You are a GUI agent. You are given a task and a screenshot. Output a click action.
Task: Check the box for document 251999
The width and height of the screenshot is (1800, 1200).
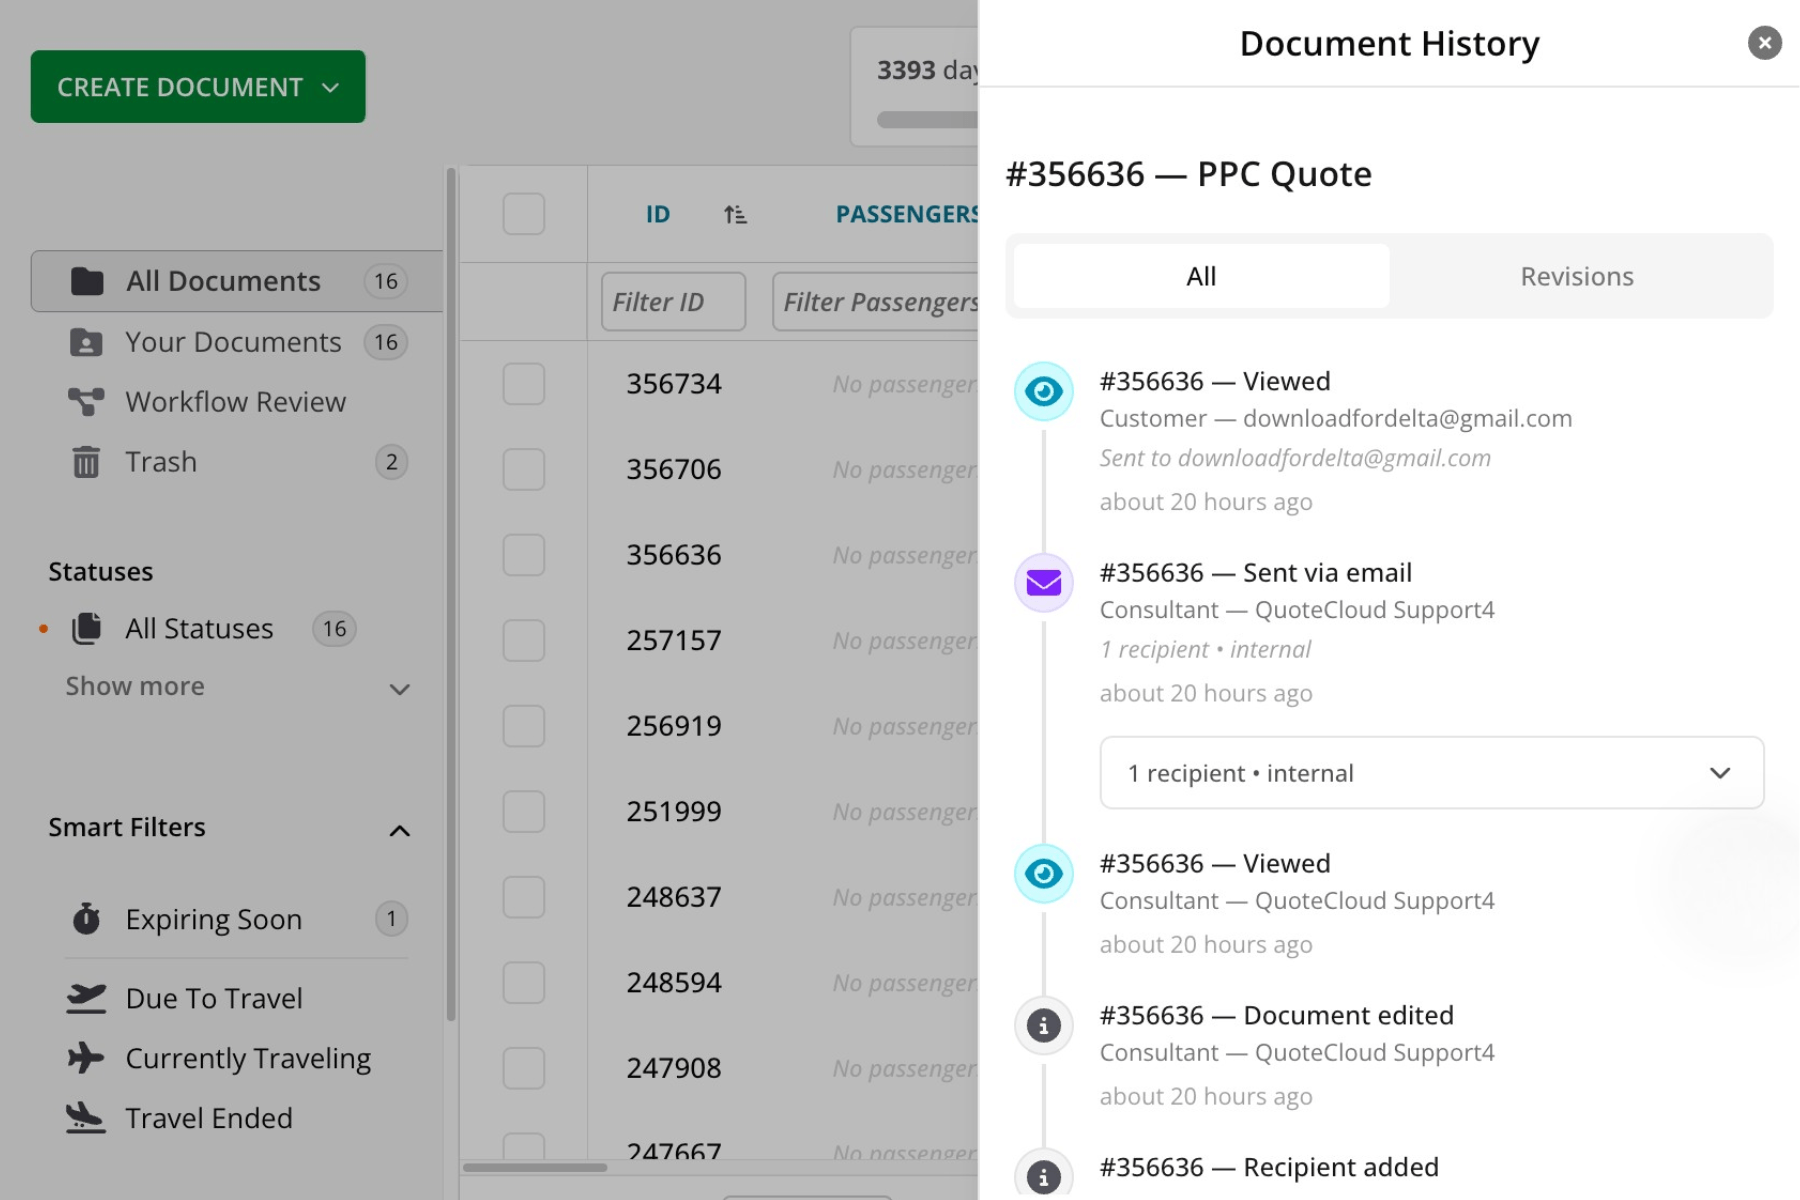coord(524,811)
